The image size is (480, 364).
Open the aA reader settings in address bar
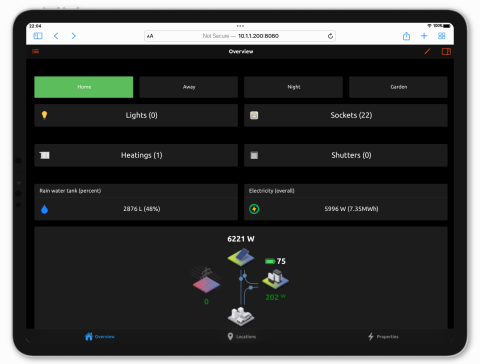pos(150,36)
